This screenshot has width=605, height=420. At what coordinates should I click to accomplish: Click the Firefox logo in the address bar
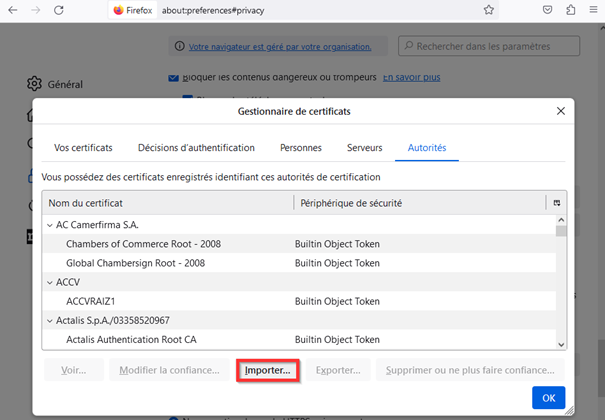[119, 10]
